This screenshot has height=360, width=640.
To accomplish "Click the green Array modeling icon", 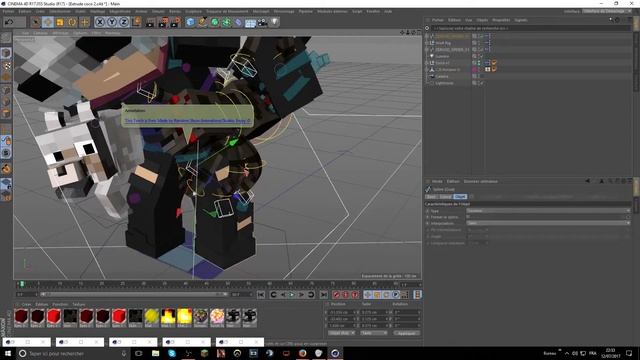I will click(226, 22).
